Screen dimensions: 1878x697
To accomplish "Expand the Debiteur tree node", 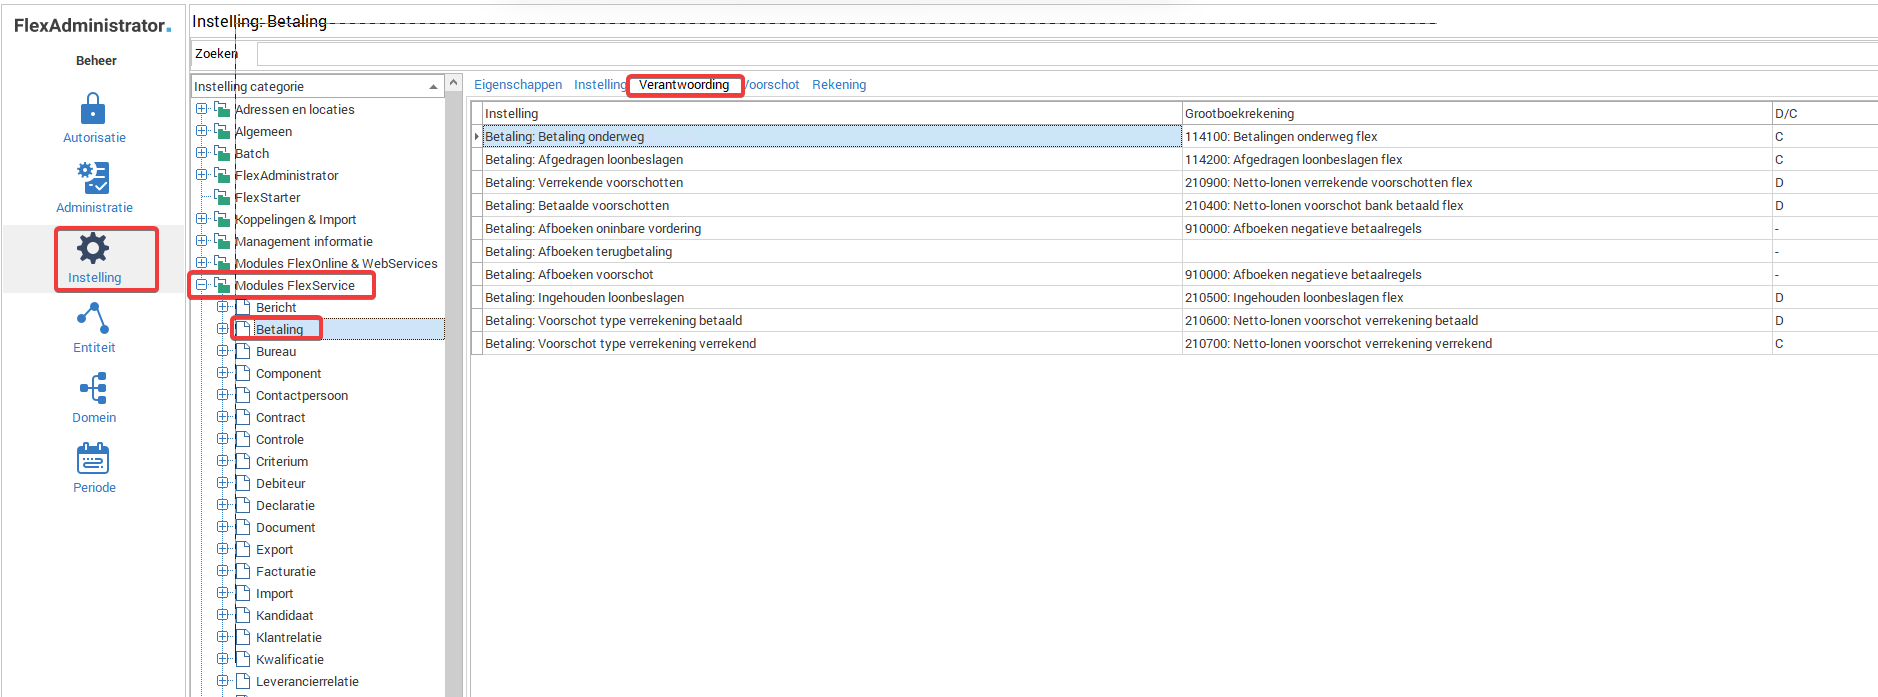I will 223,483.
